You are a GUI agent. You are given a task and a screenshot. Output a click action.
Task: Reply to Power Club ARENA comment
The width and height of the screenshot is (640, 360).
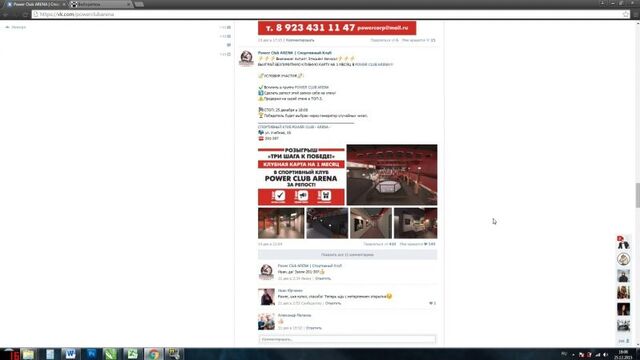pos(323,278)
